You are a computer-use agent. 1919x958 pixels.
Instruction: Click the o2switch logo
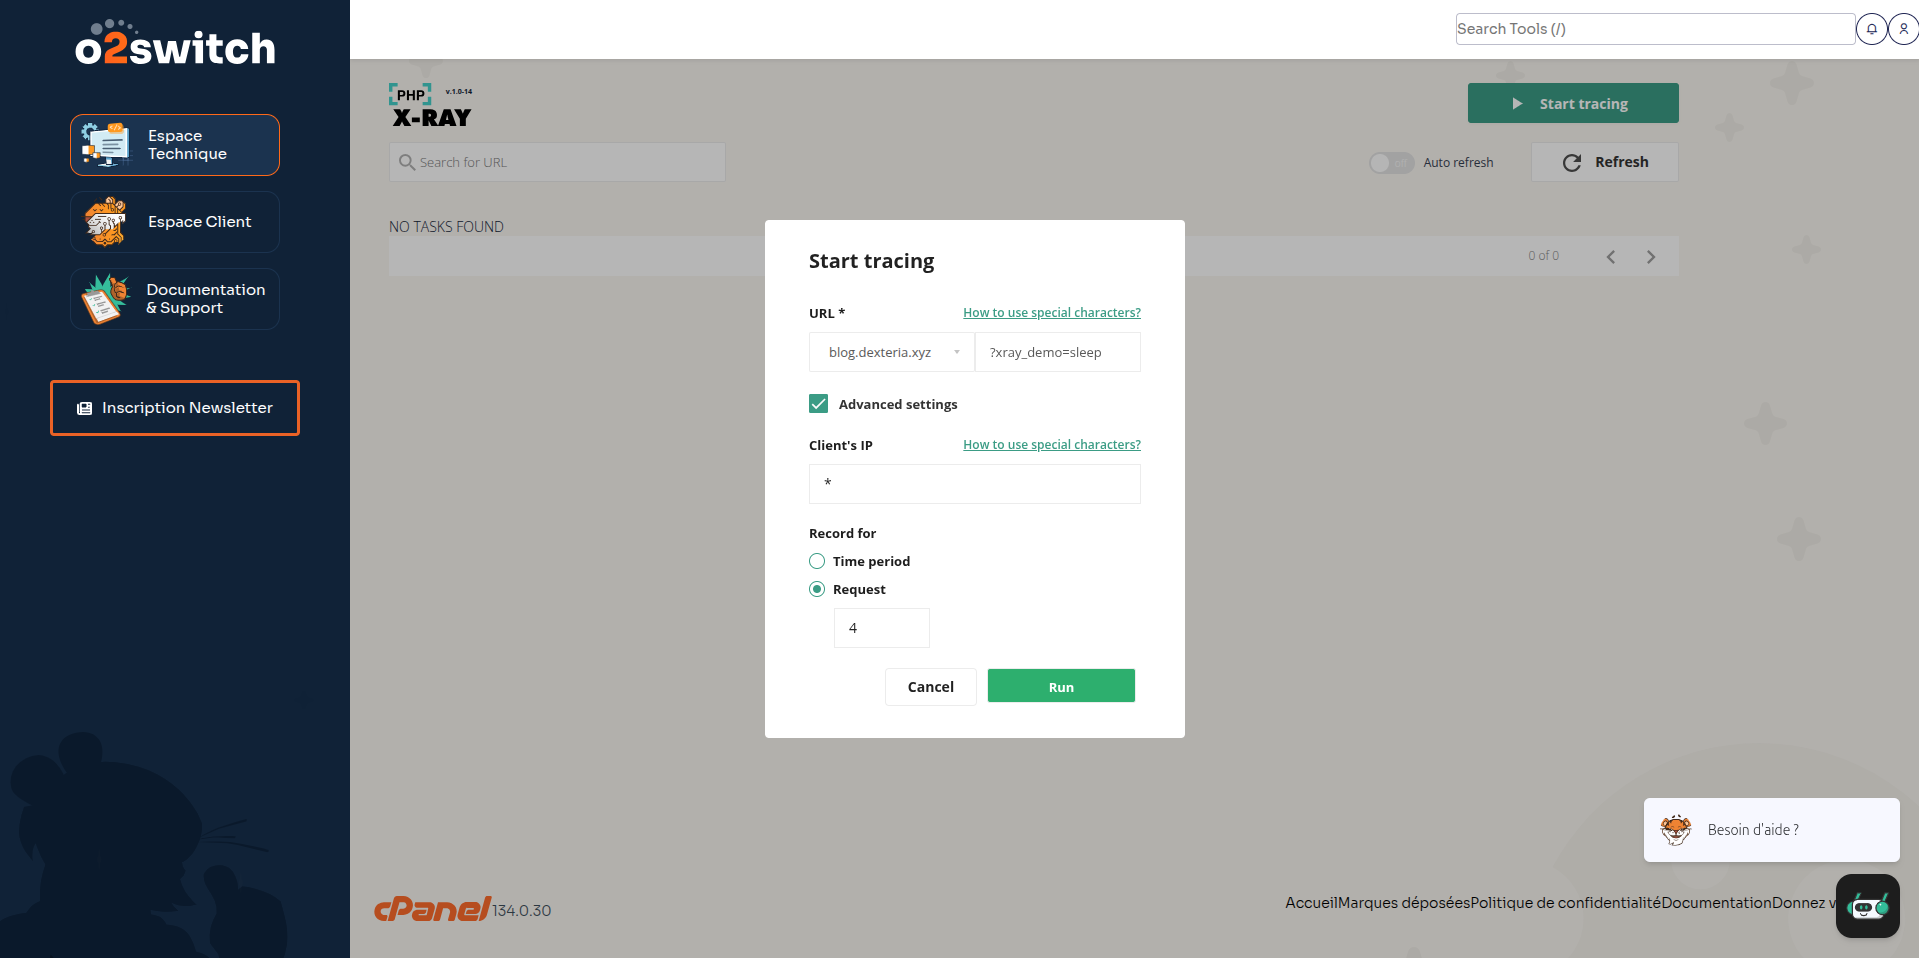[x=175, y=44]
